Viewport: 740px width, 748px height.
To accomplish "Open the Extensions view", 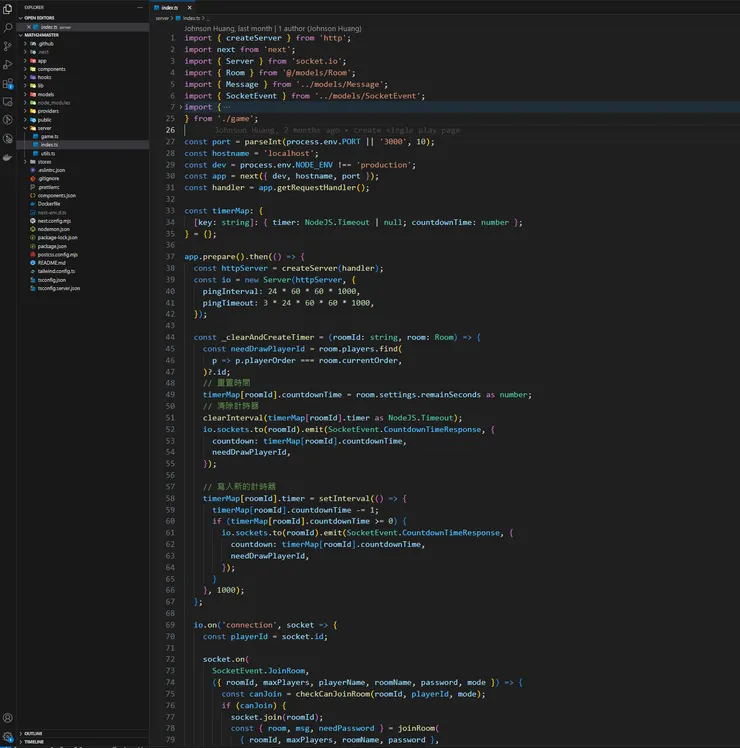I will (8, 83).
